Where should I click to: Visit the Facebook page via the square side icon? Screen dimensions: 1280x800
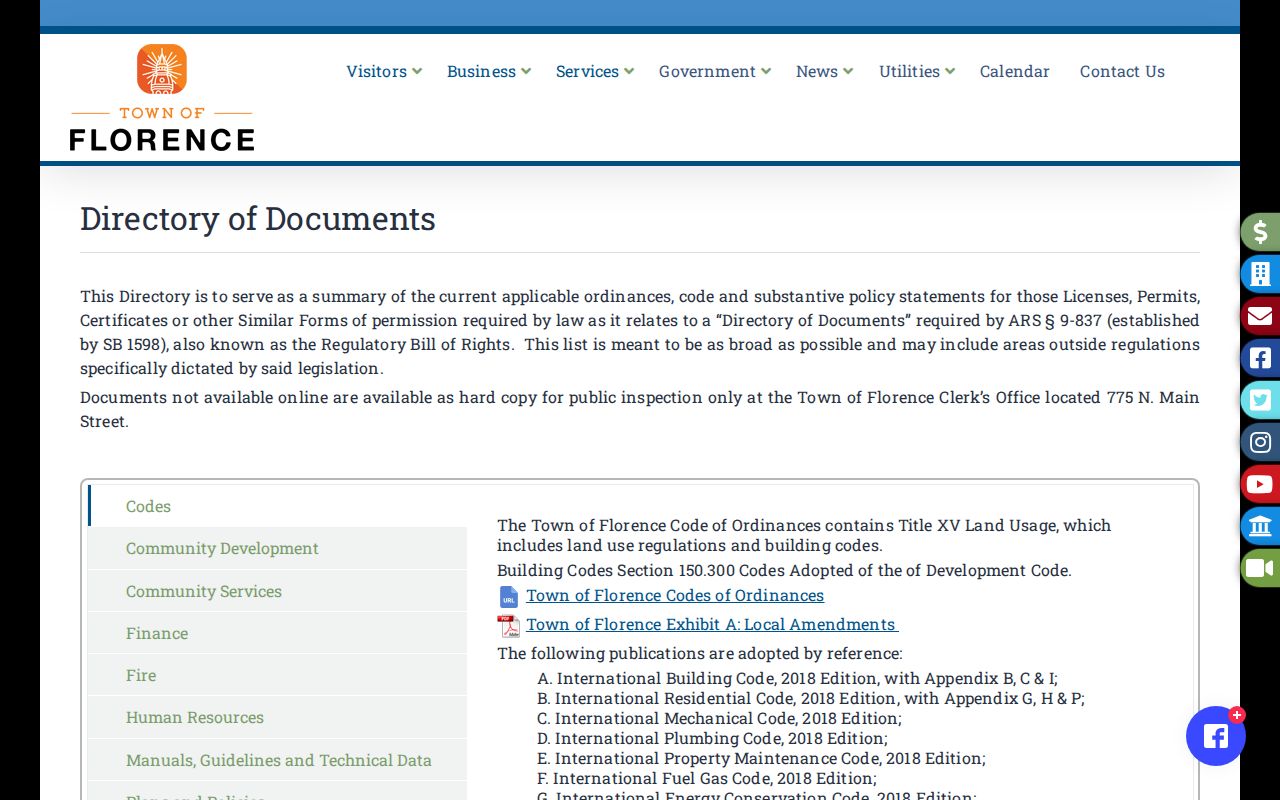click(1260, 358)
